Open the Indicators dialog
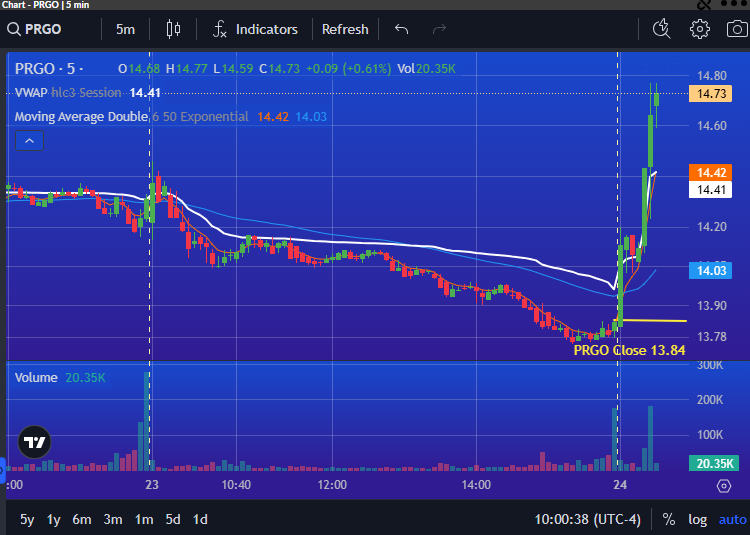 click(255, 29)
